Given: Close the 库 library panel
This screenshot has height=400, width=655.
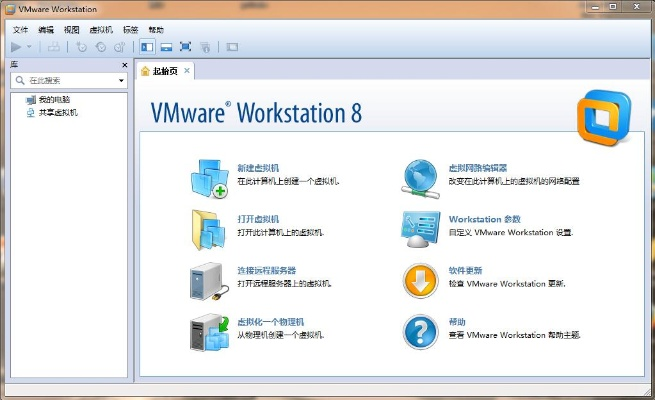Looking at the screenshot, I should point(124,65).
